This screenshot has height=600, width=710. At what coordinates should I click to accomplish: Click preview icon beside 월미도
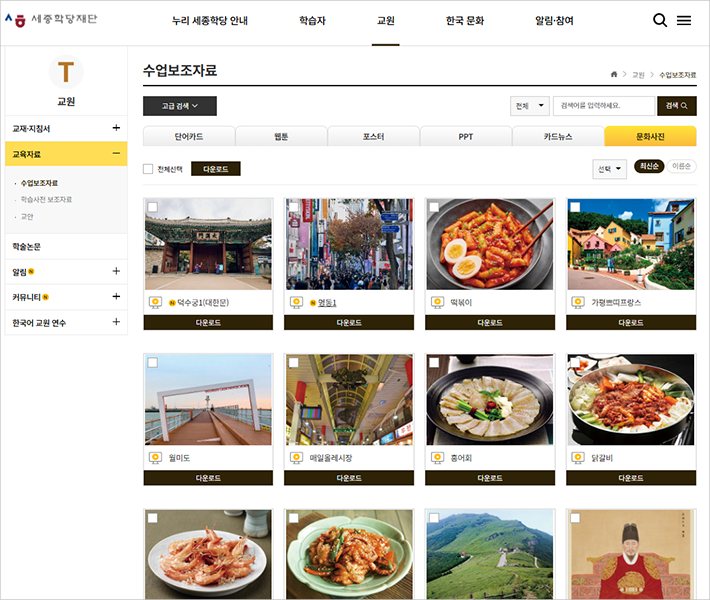point(155,458)
